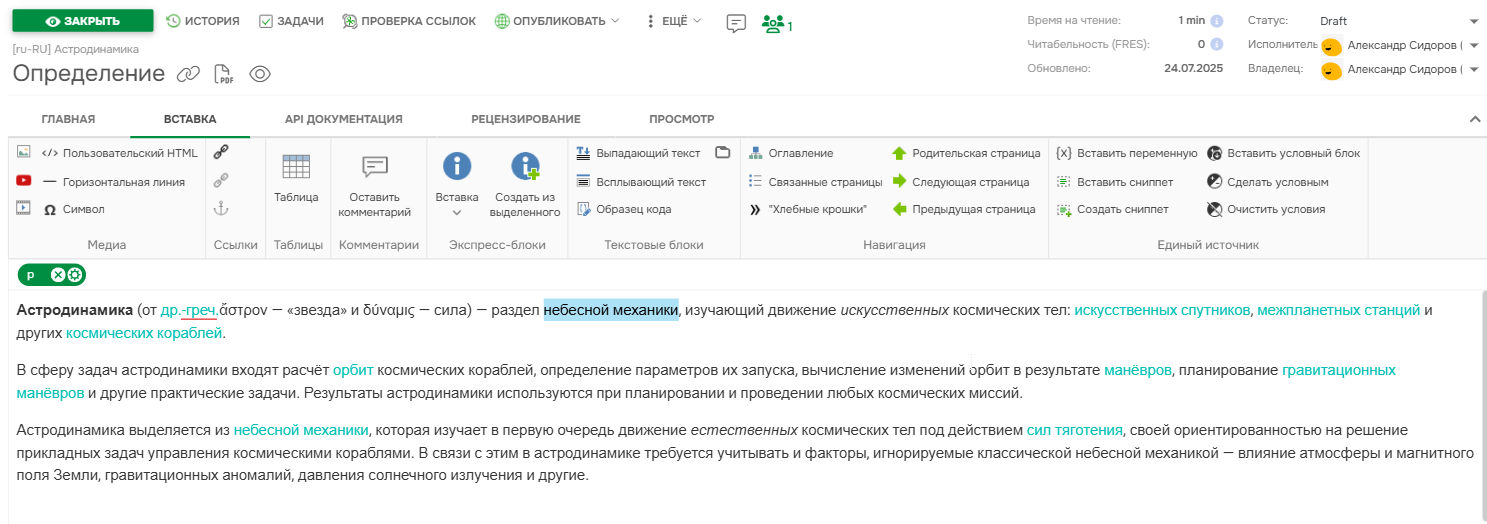1487x524 pixels.
Task: Insert Образец кода block
Action: pos(625,210)
